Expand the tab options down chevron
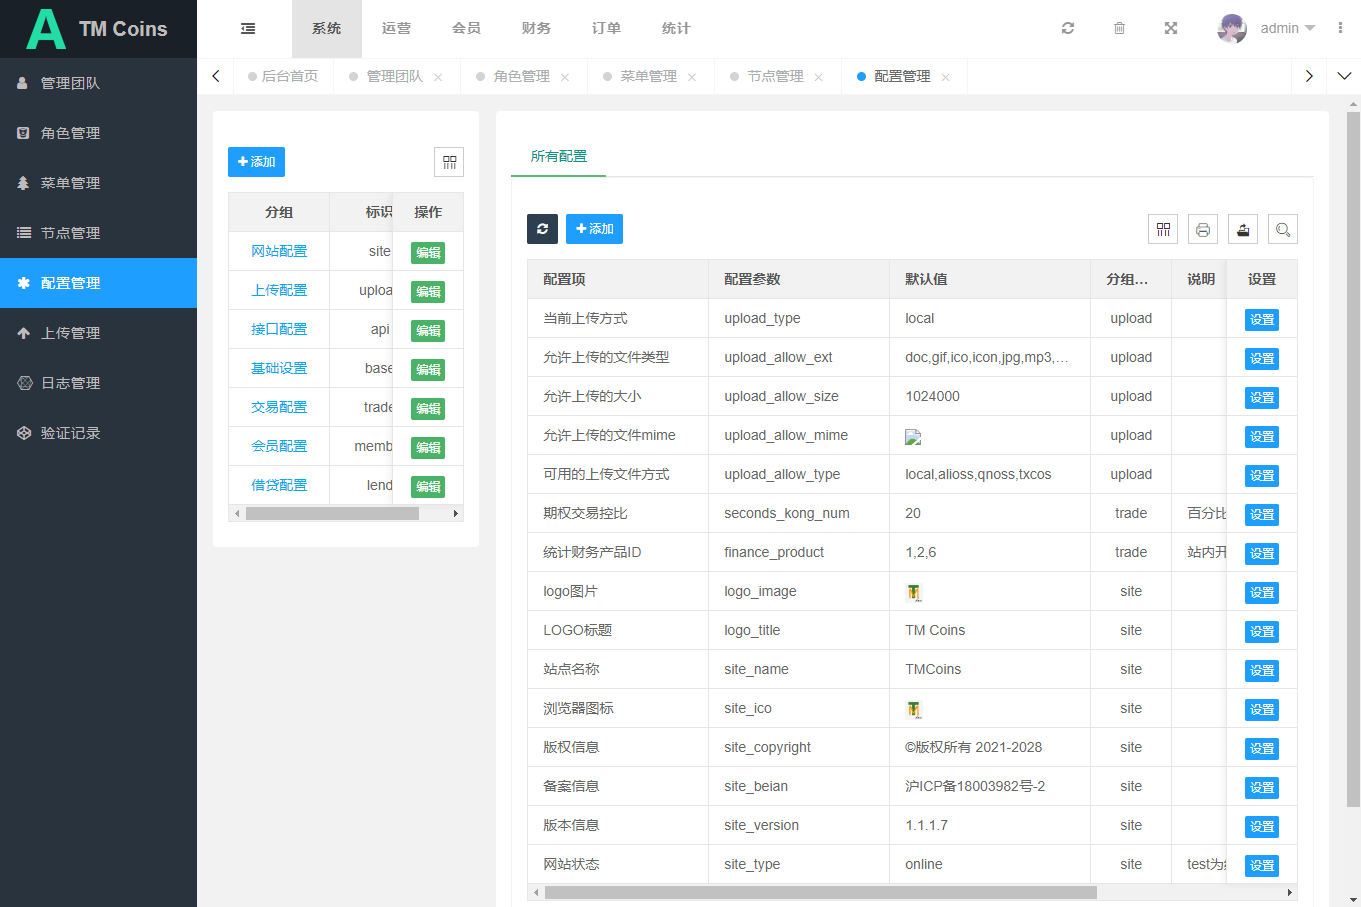The height and width of the screenshot is (907, 1361). tap(1344, 76)
